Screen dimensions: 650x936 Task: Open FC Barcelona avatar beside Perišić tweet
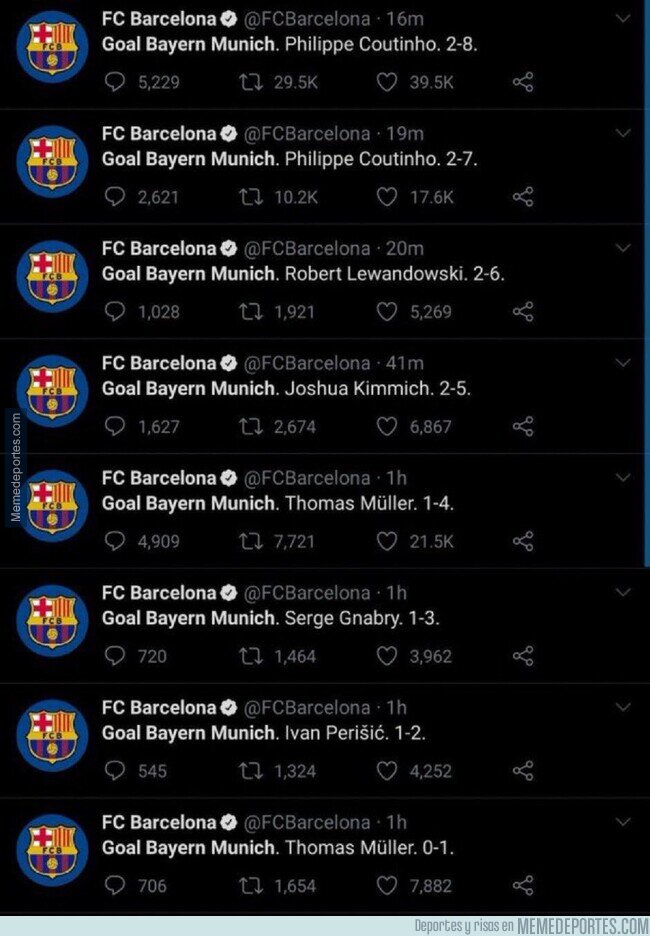(52, 735)
